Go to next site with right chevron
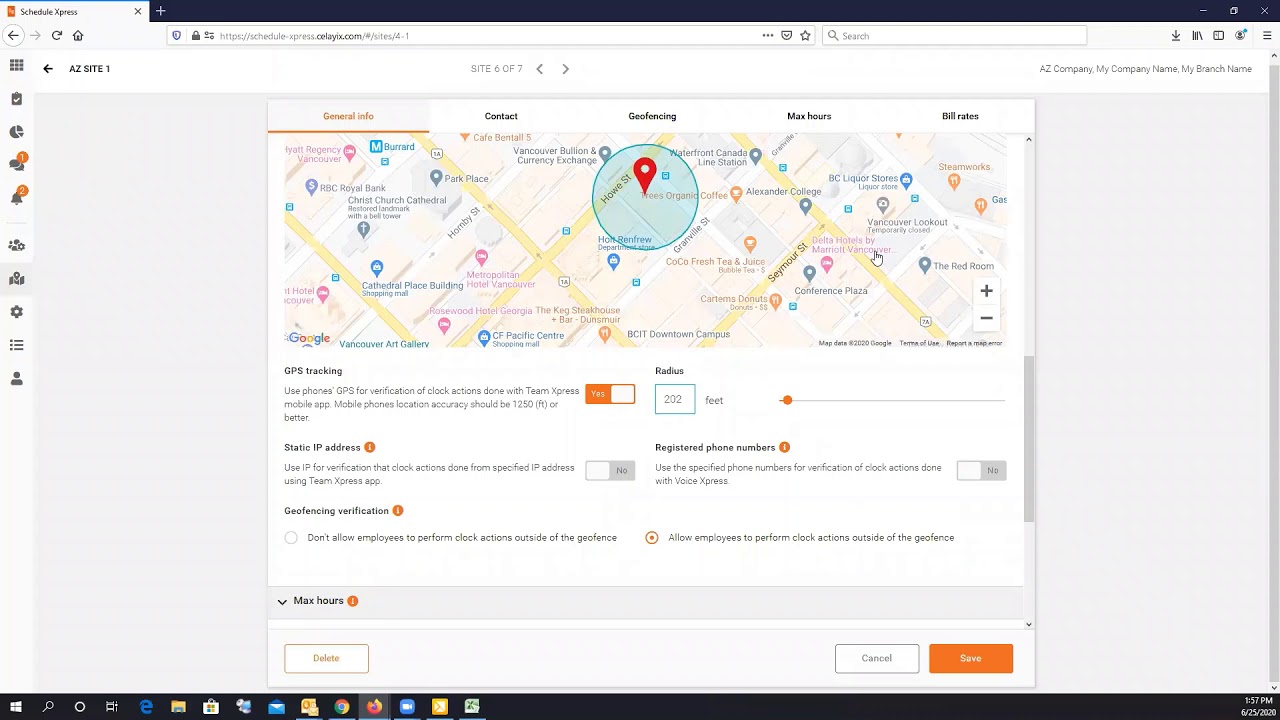This screenshot has height=720, width=1280. click(x=565, y=69)
